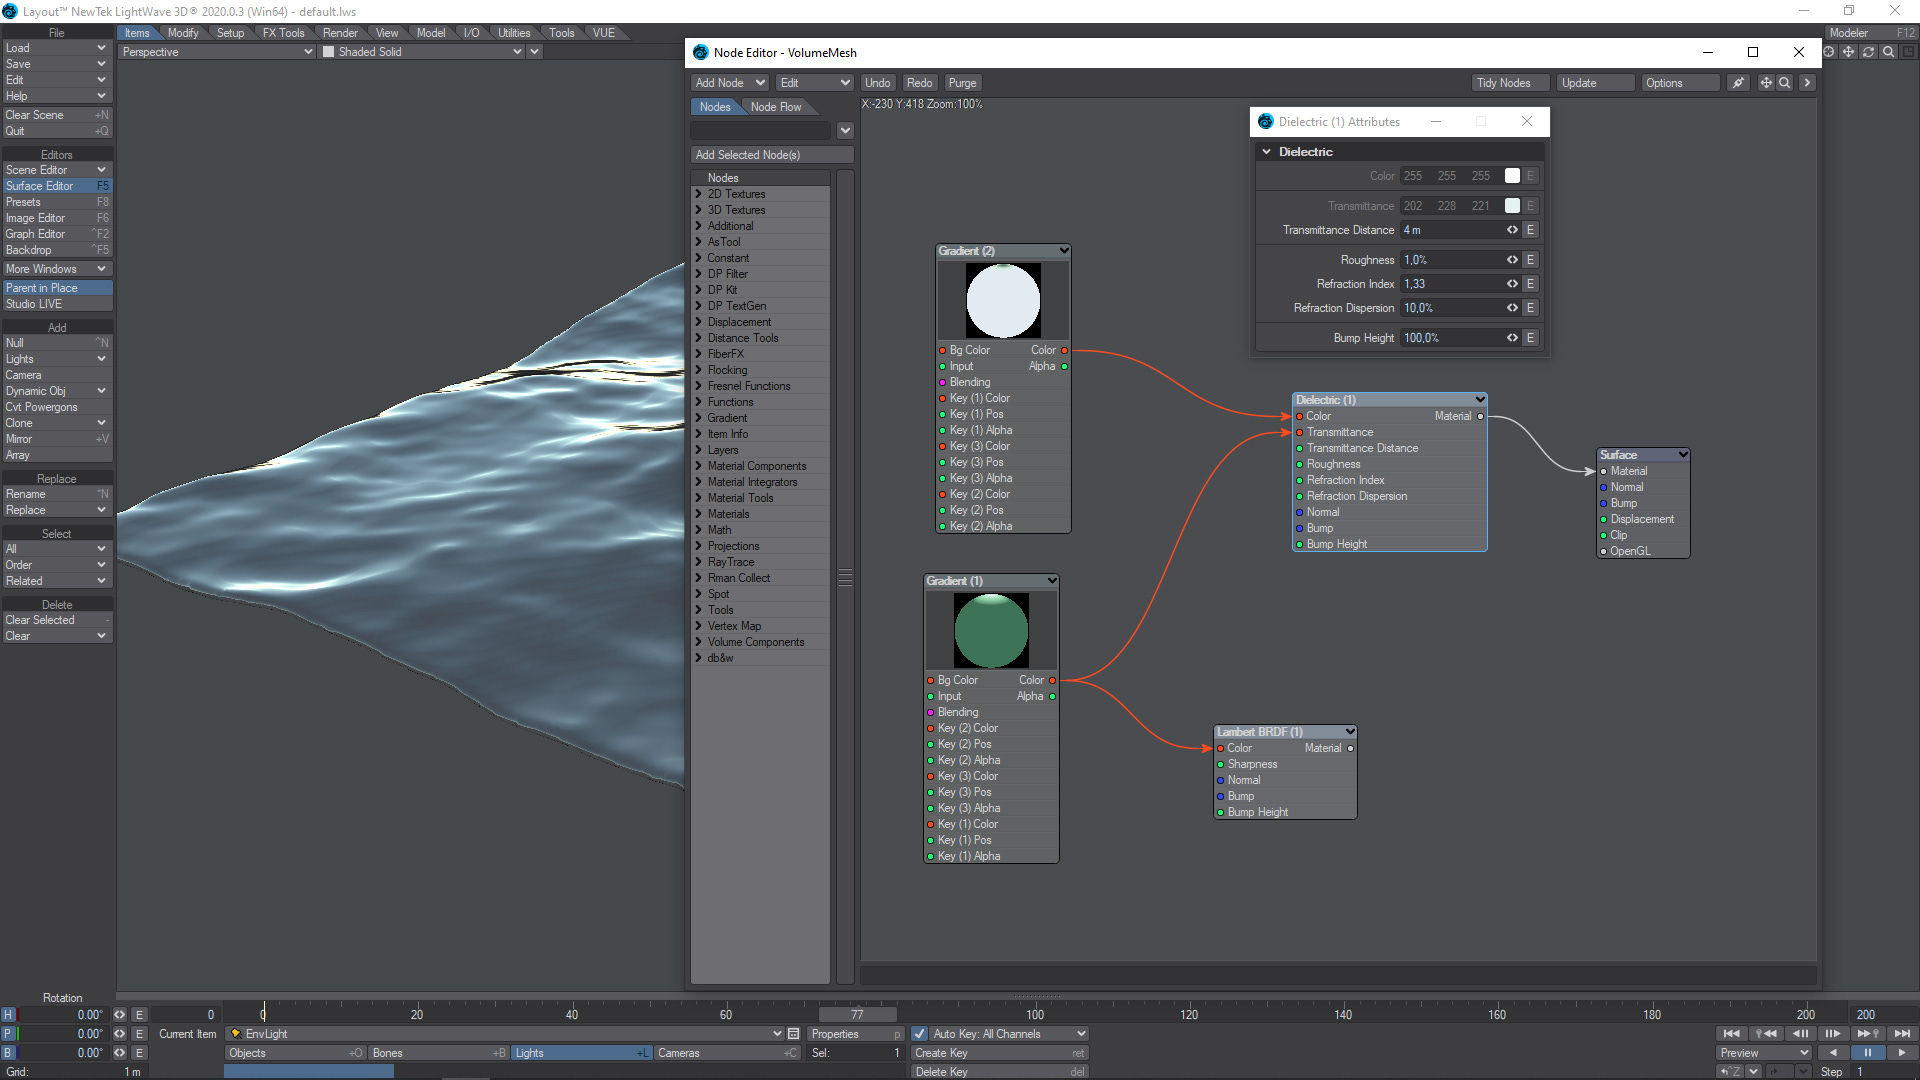Click the Tidy Nodes button
1920x1080 pixels.
pos(1509,83)
